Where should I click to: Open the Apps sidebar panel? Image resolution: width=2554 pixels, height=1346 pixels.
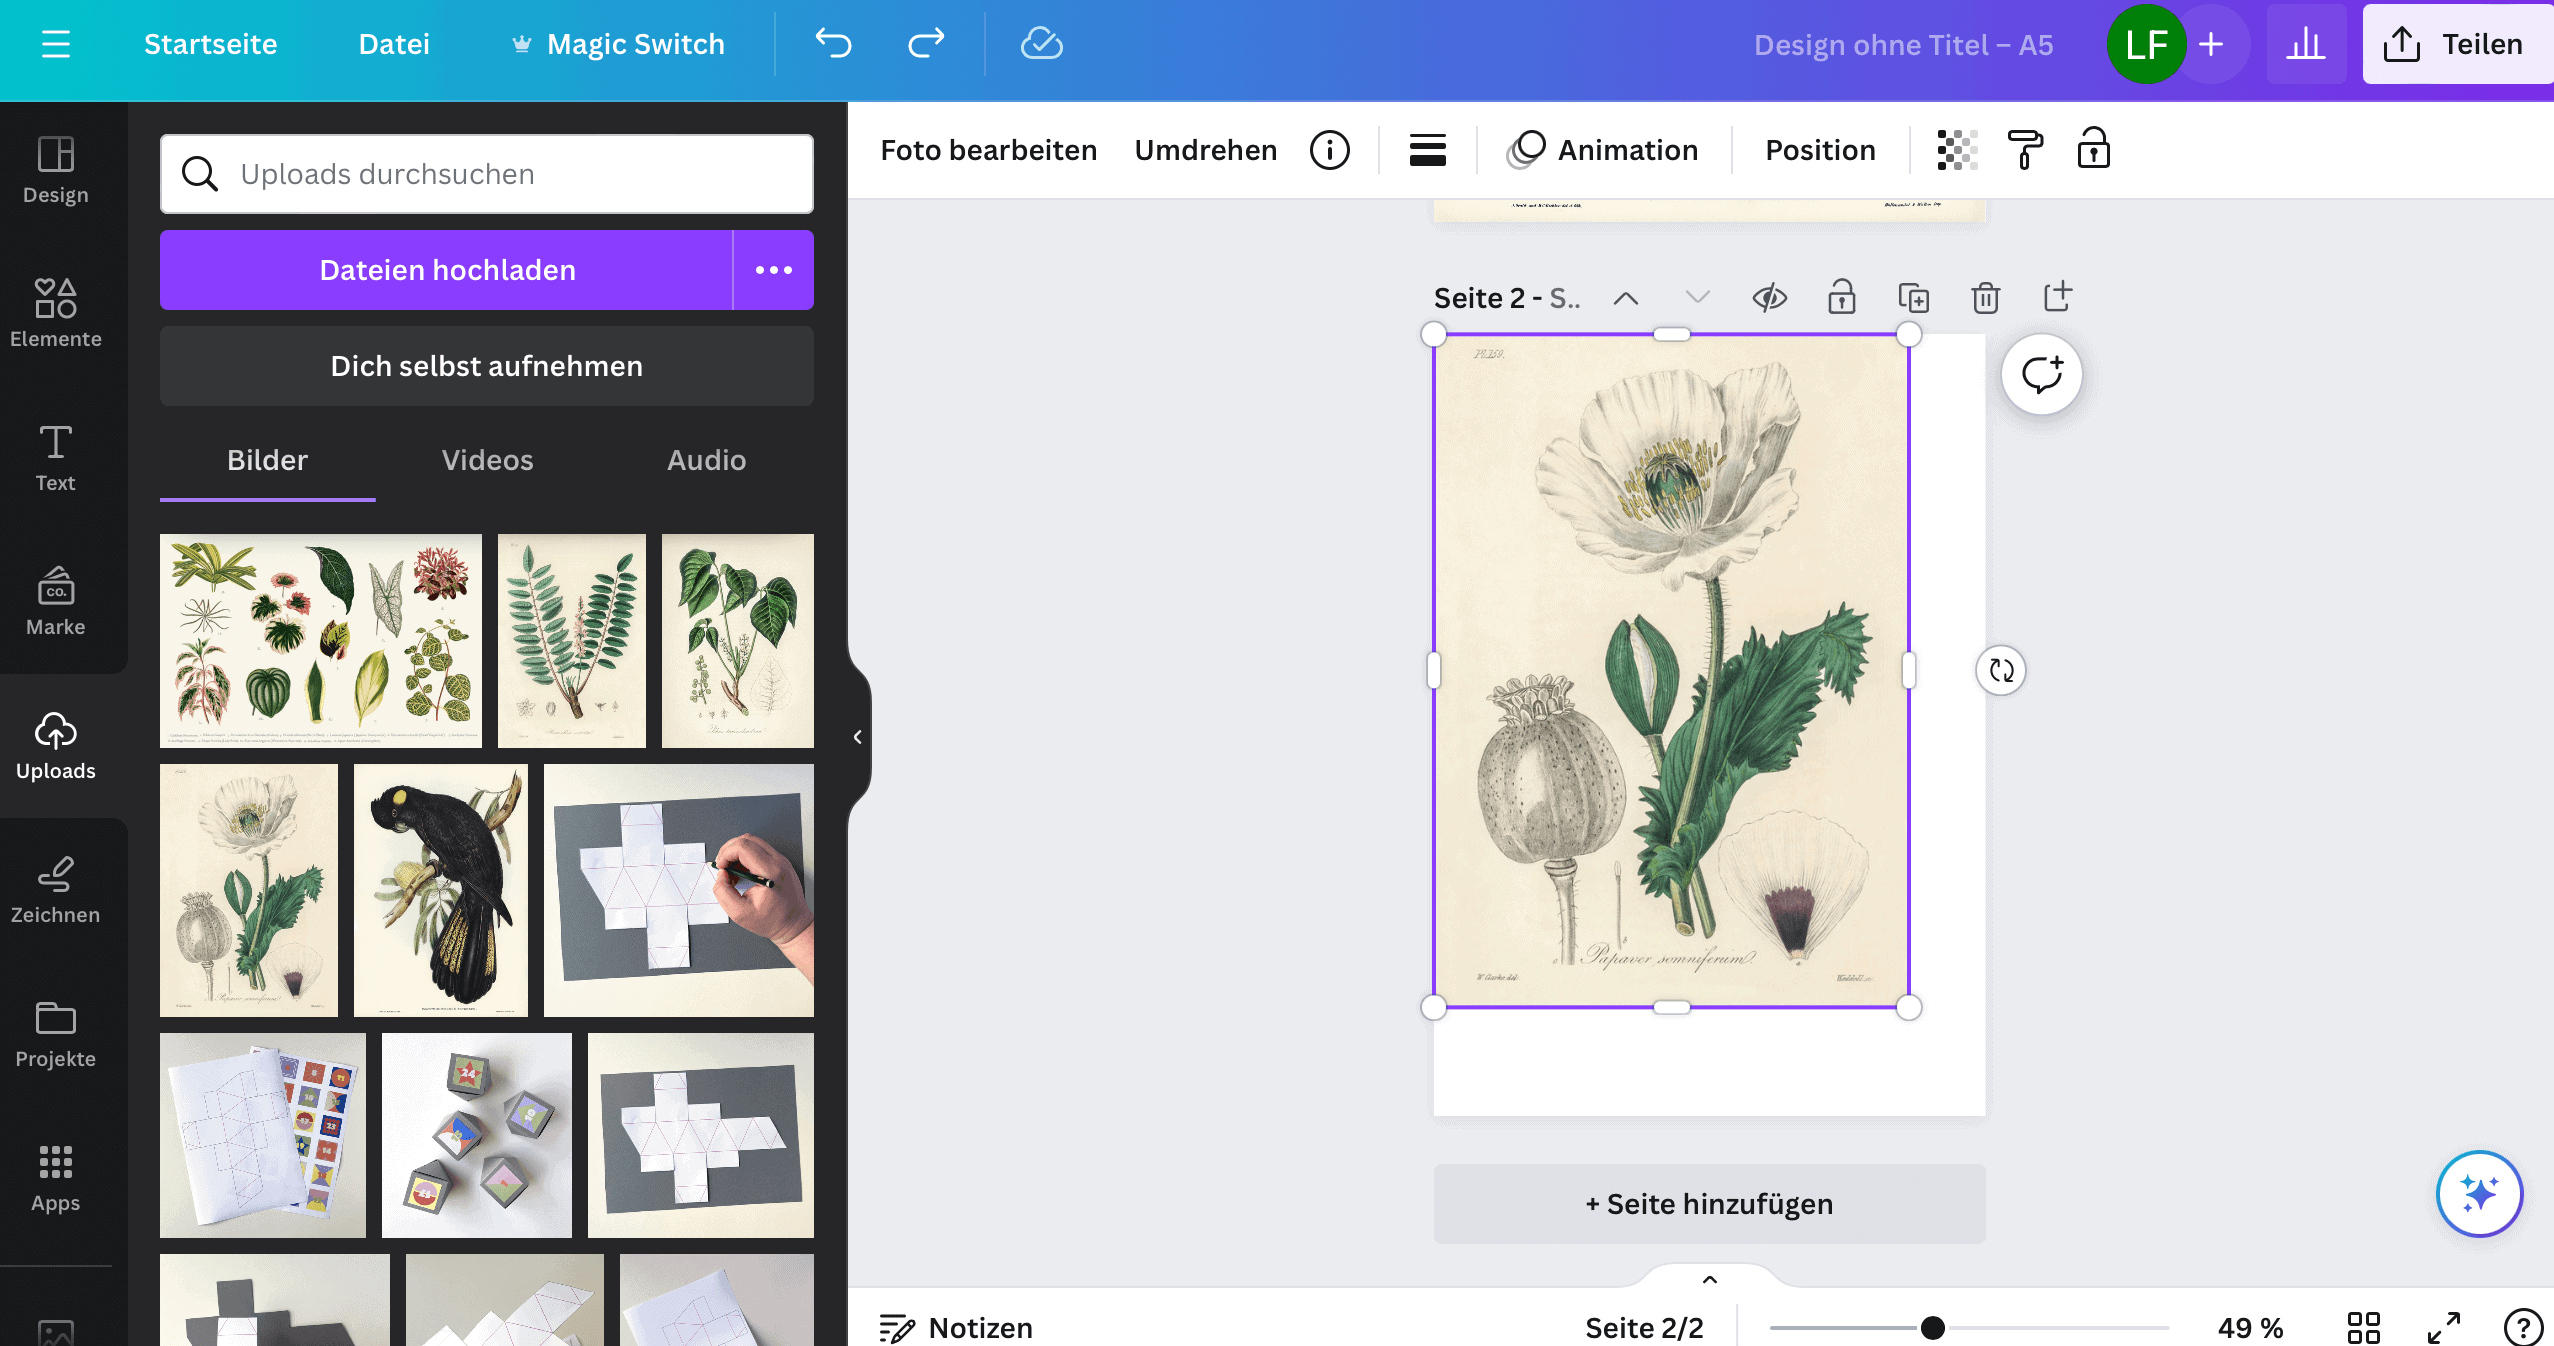pyautogui.click(x=56, y=1178)
